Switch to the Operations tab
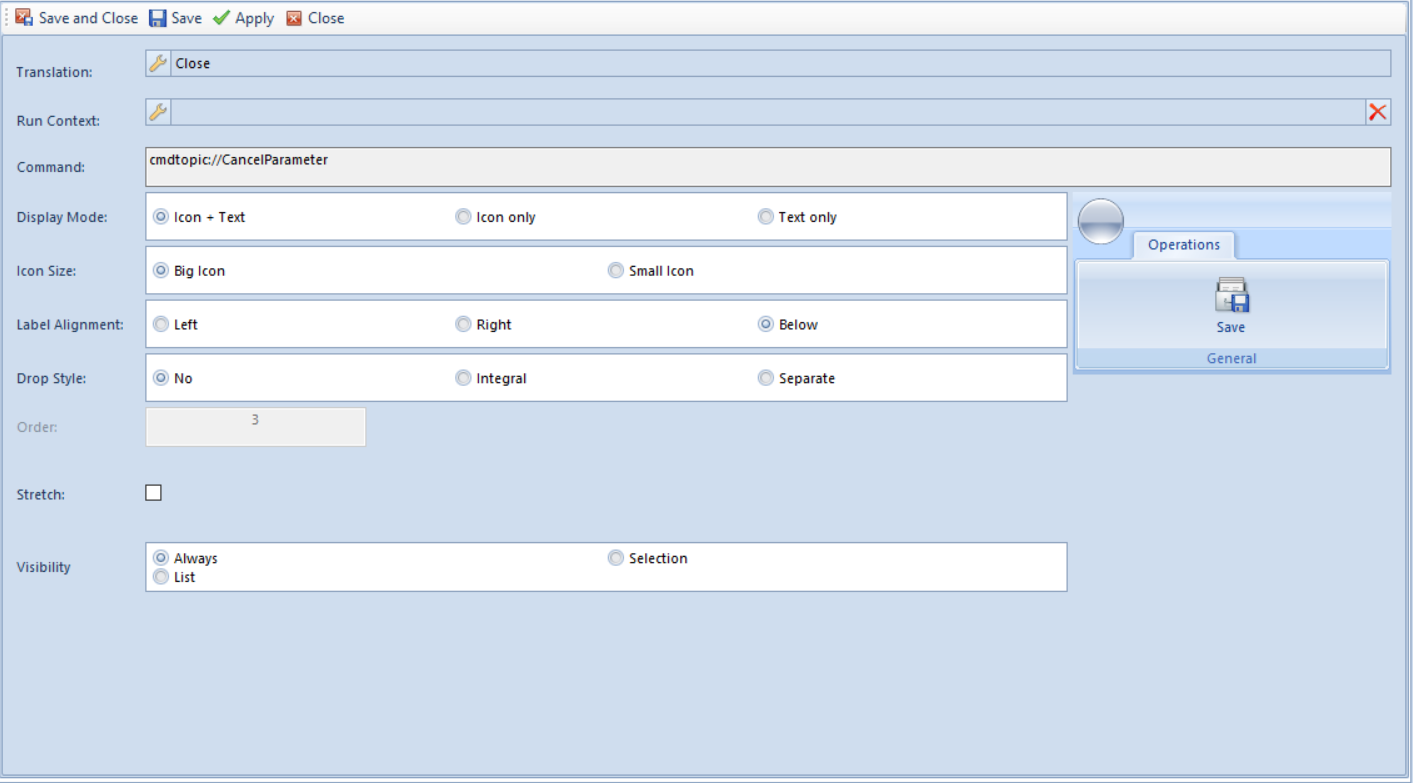 click(x=1184, y=245)
